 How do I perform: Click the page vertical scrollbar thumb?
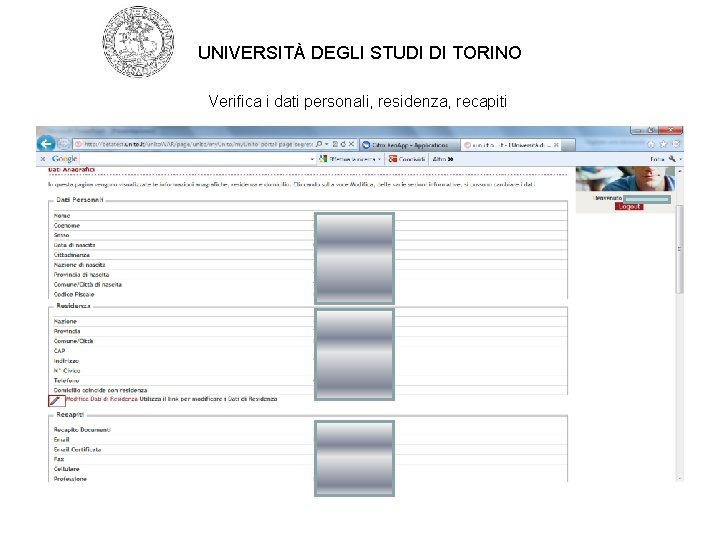click(680, 249)
